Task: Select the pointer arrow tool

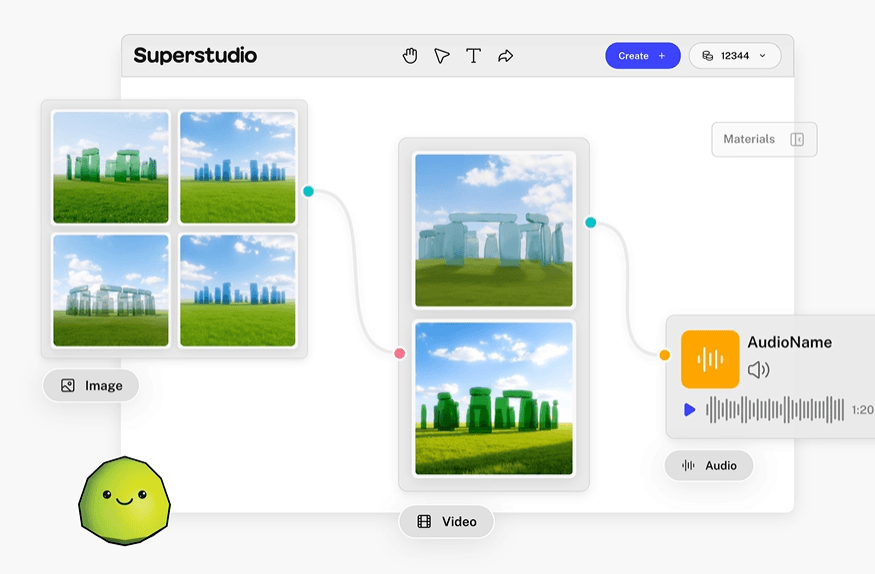Action: [441, 56]
